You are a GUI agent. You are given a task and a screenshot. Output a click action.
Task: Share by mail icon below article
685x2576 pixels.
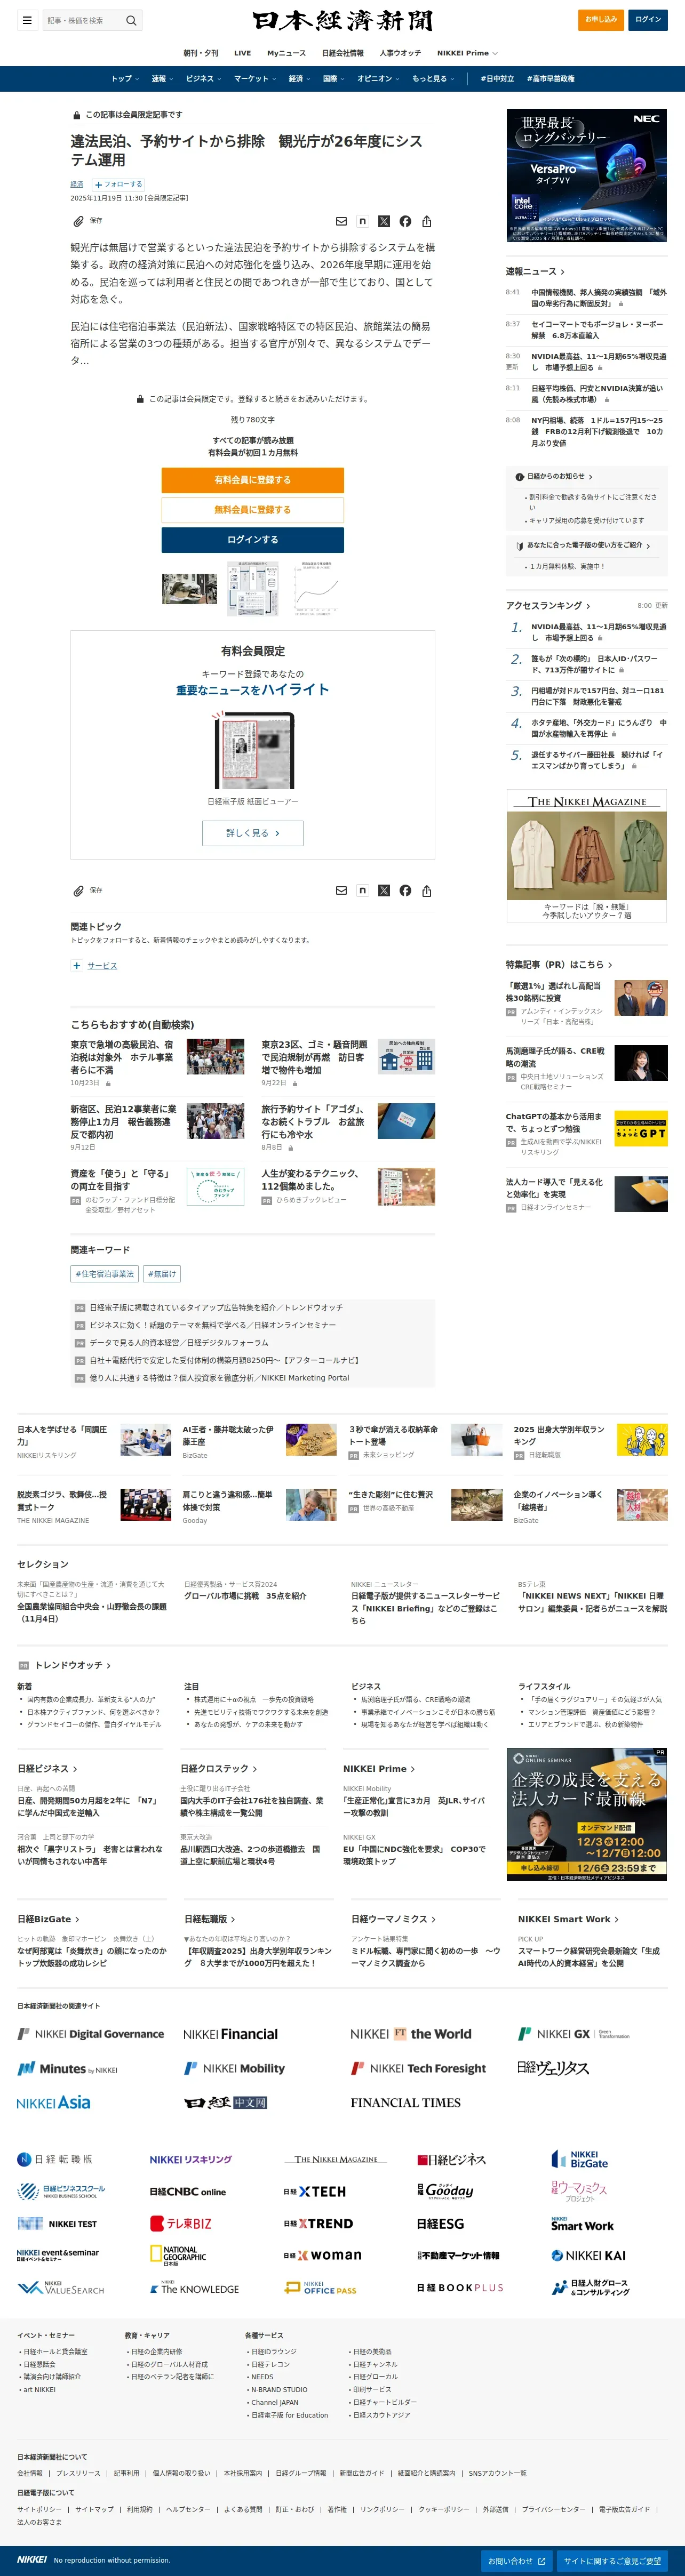coord(341,890)
